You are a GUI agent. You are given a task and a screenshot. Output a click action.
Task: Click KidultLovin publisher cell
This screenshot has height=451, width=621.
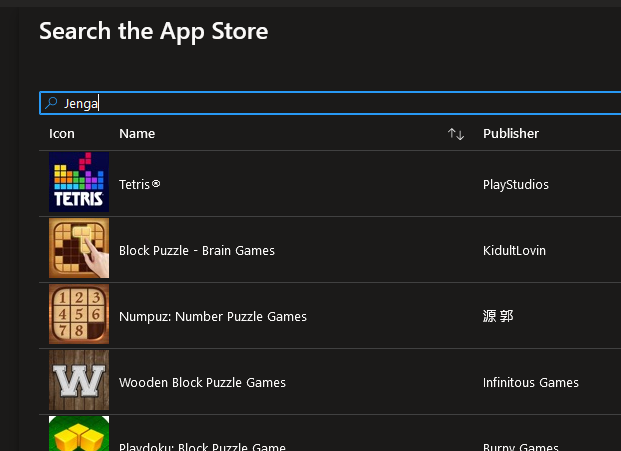coord(514,251)
